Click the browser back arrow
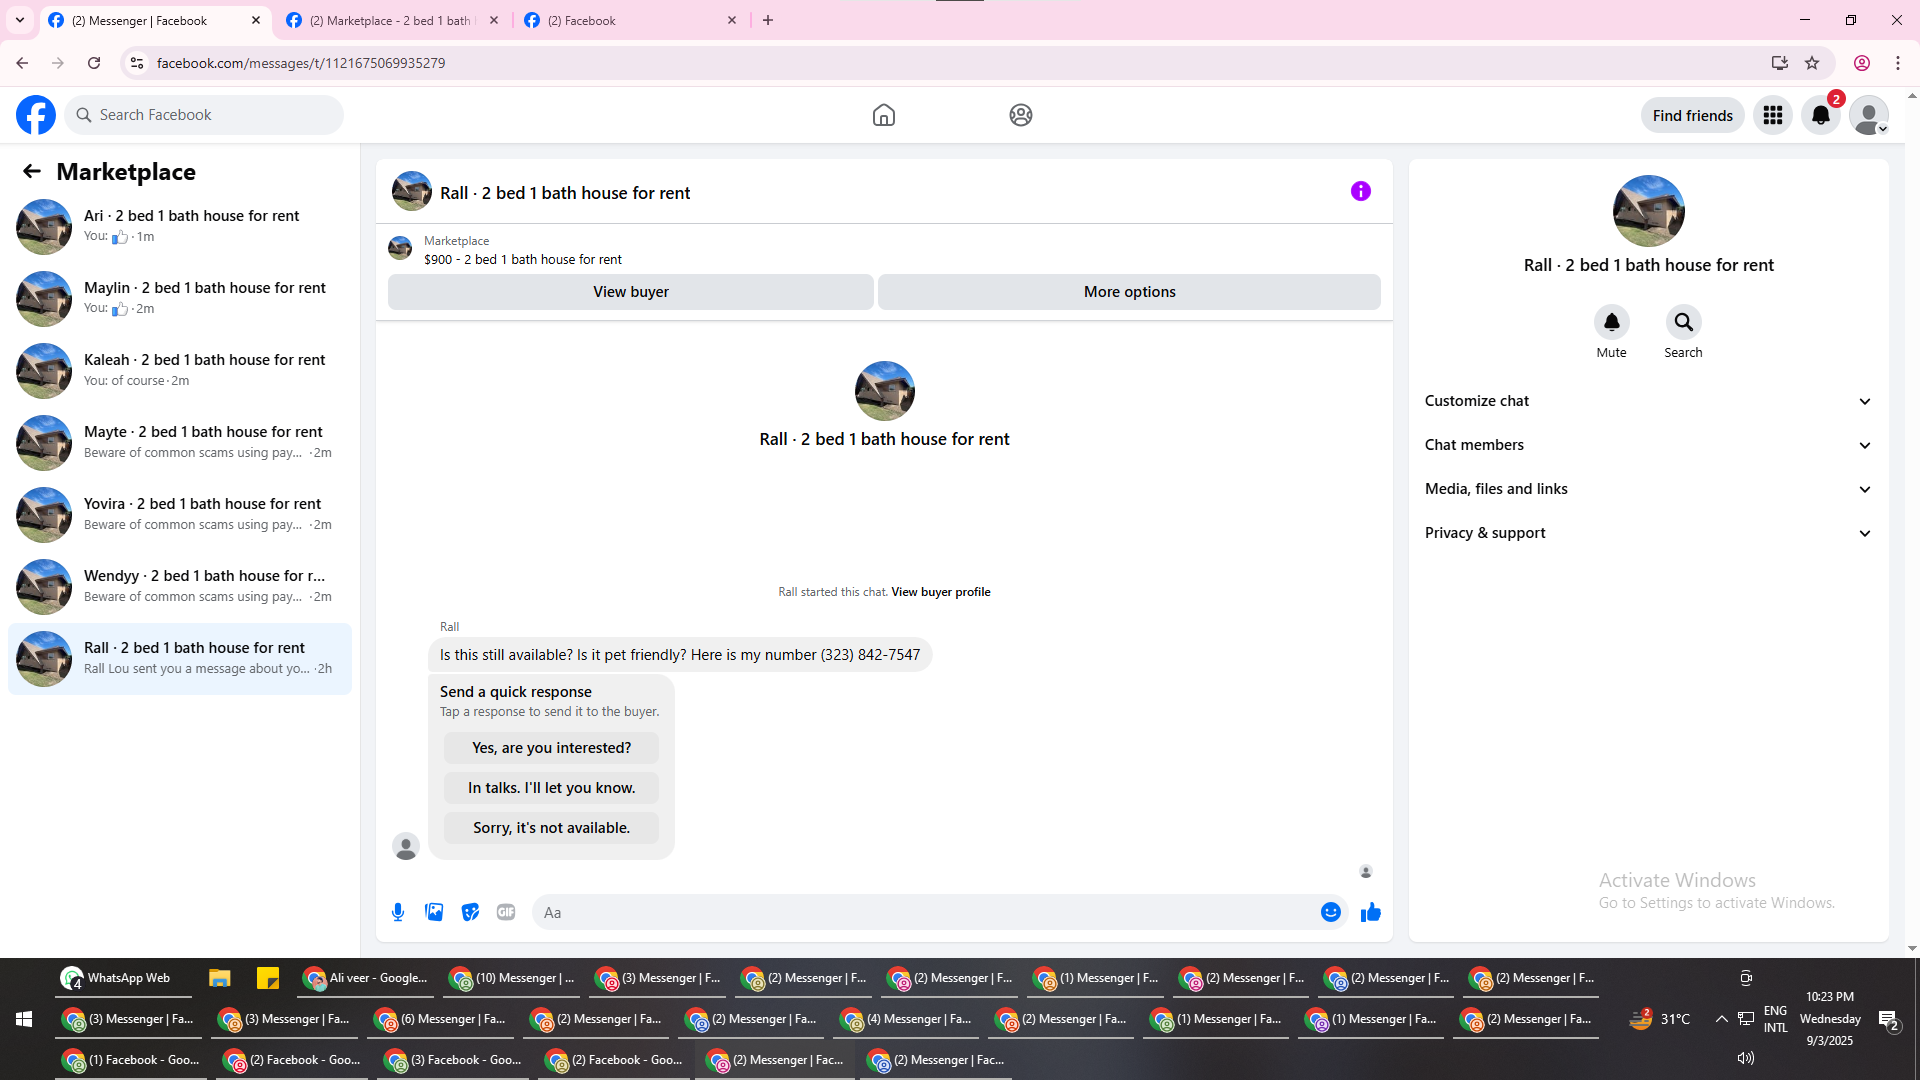 click(x=22, y=63)
